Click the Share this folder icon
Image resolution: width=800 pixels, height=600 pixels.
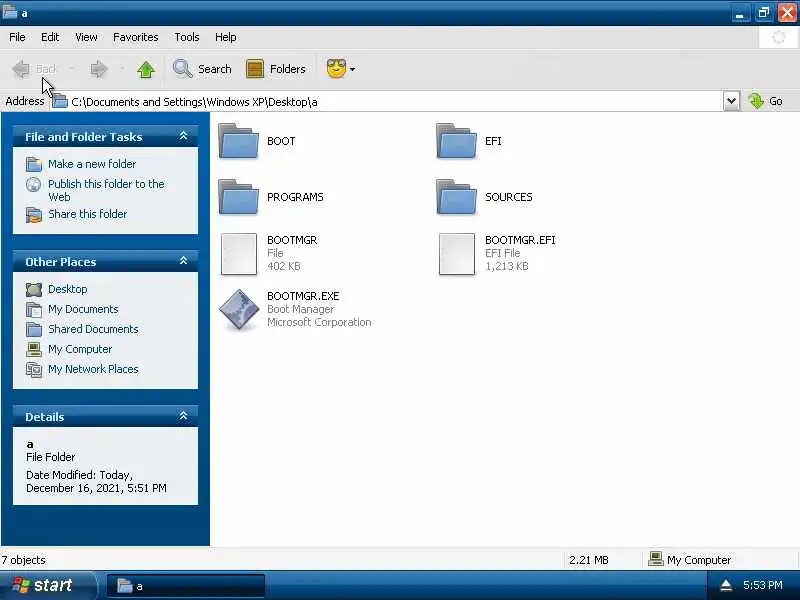point(34,214)
